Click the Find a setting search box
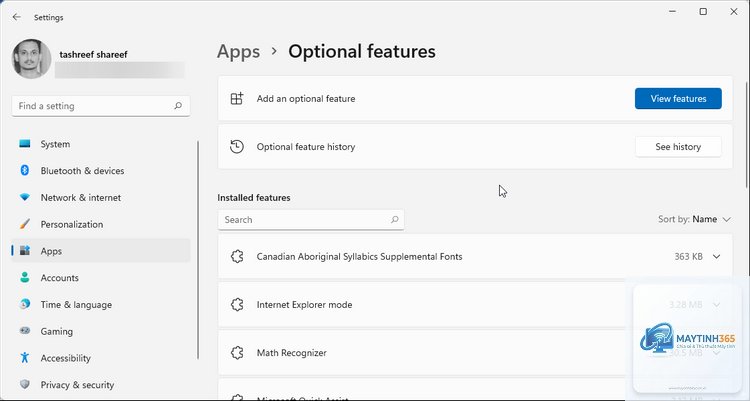Image resolution: width=750 pixels, height=401 pixels. tap(101, 106)
